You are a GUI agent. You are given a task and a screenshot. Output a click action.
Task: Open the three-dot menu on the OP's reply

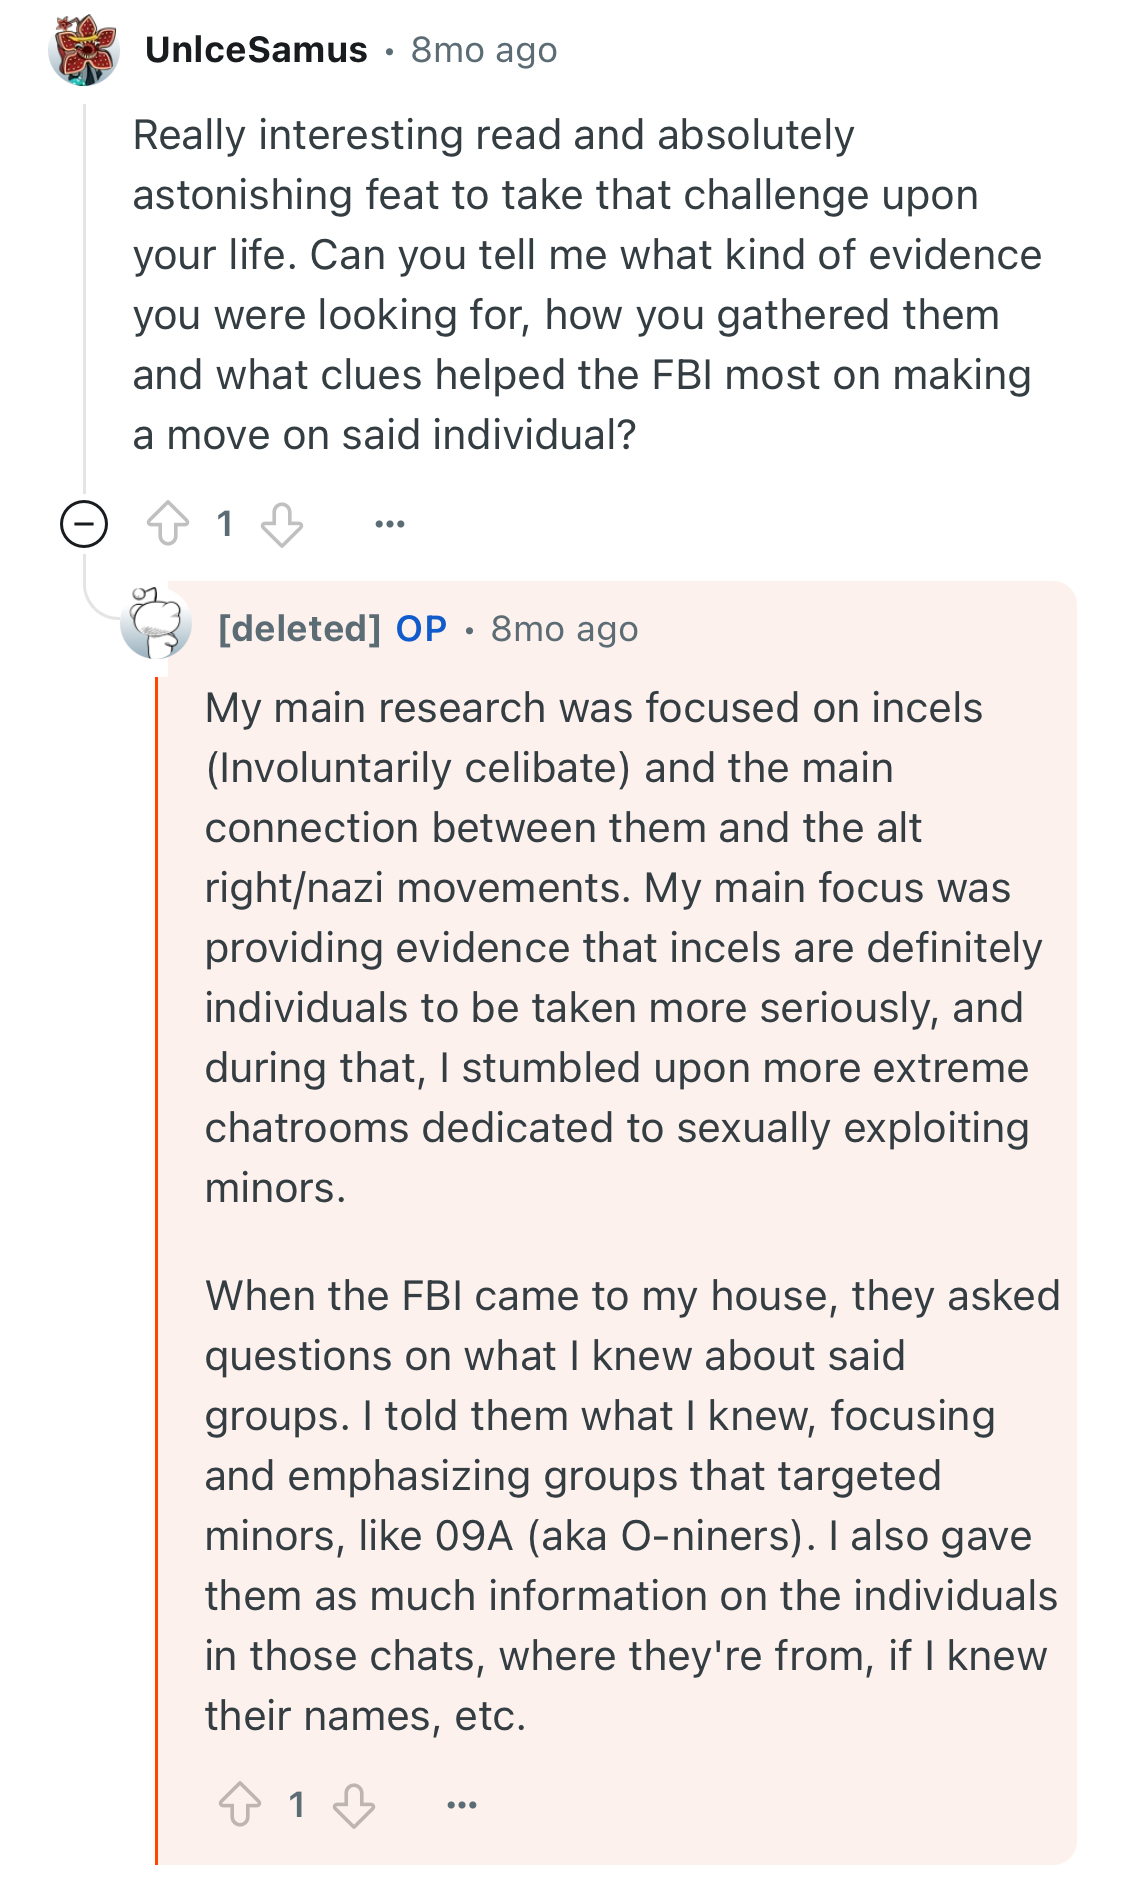461,1805
